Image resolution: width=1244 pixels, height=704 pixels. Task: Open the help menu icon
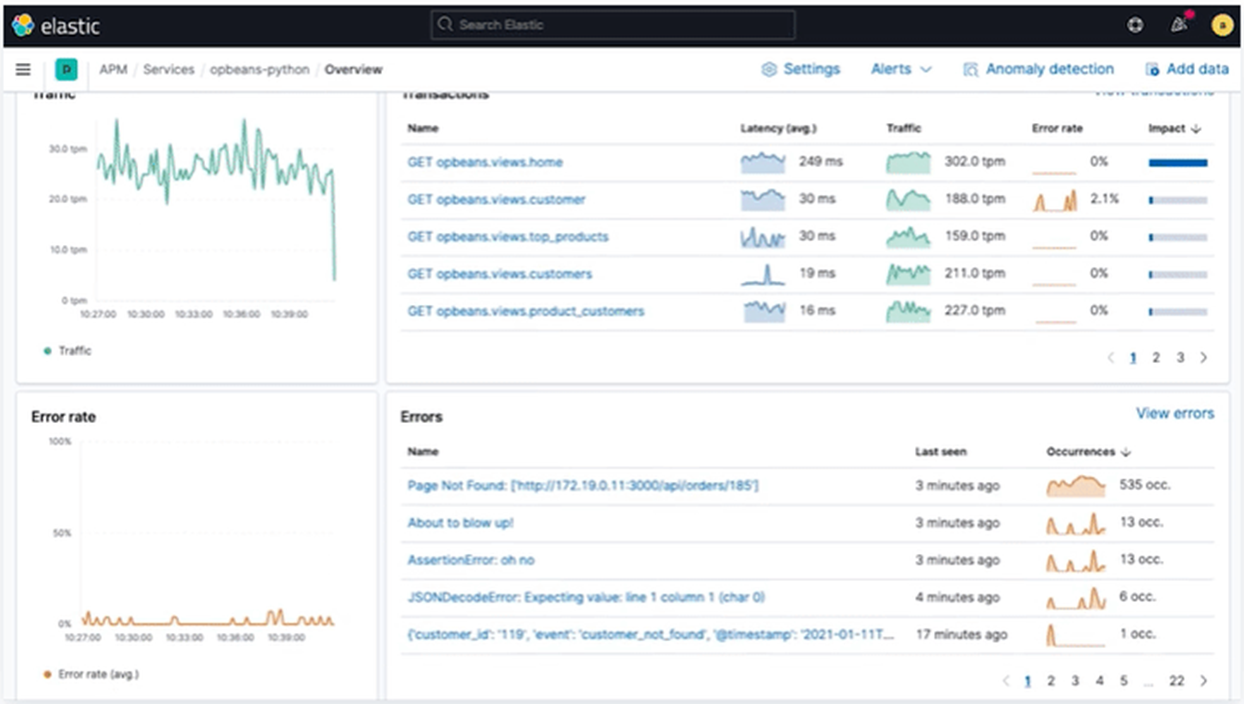coord(1135,25)
